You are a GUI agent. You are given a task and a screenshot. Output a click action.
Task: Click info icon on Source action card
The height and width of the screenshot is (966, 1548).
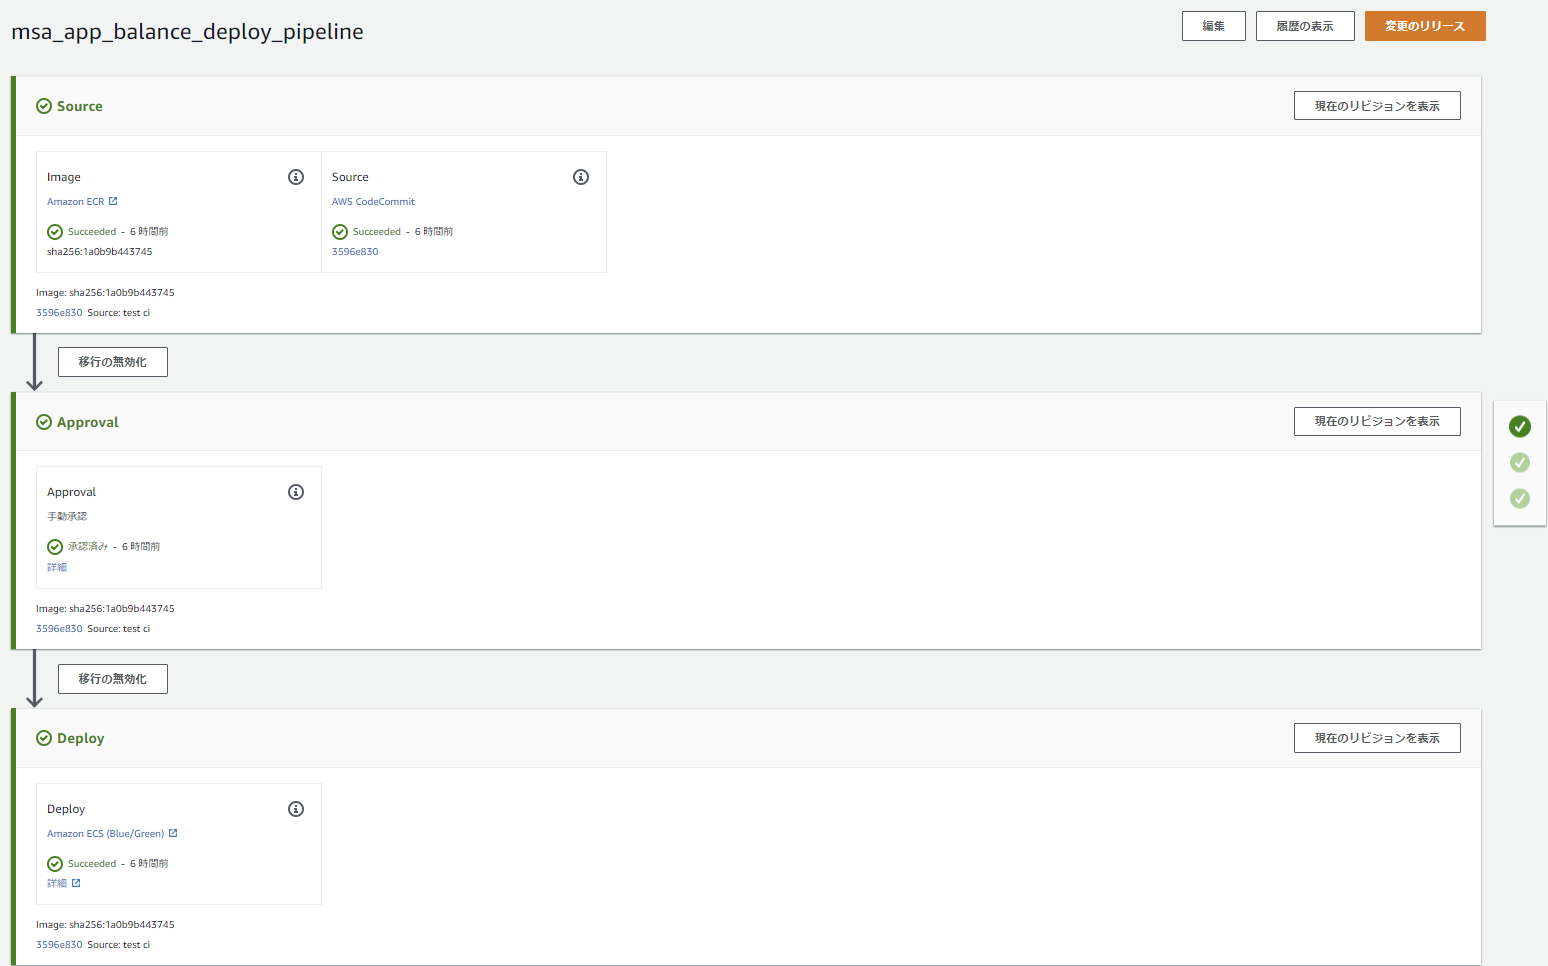581,177
